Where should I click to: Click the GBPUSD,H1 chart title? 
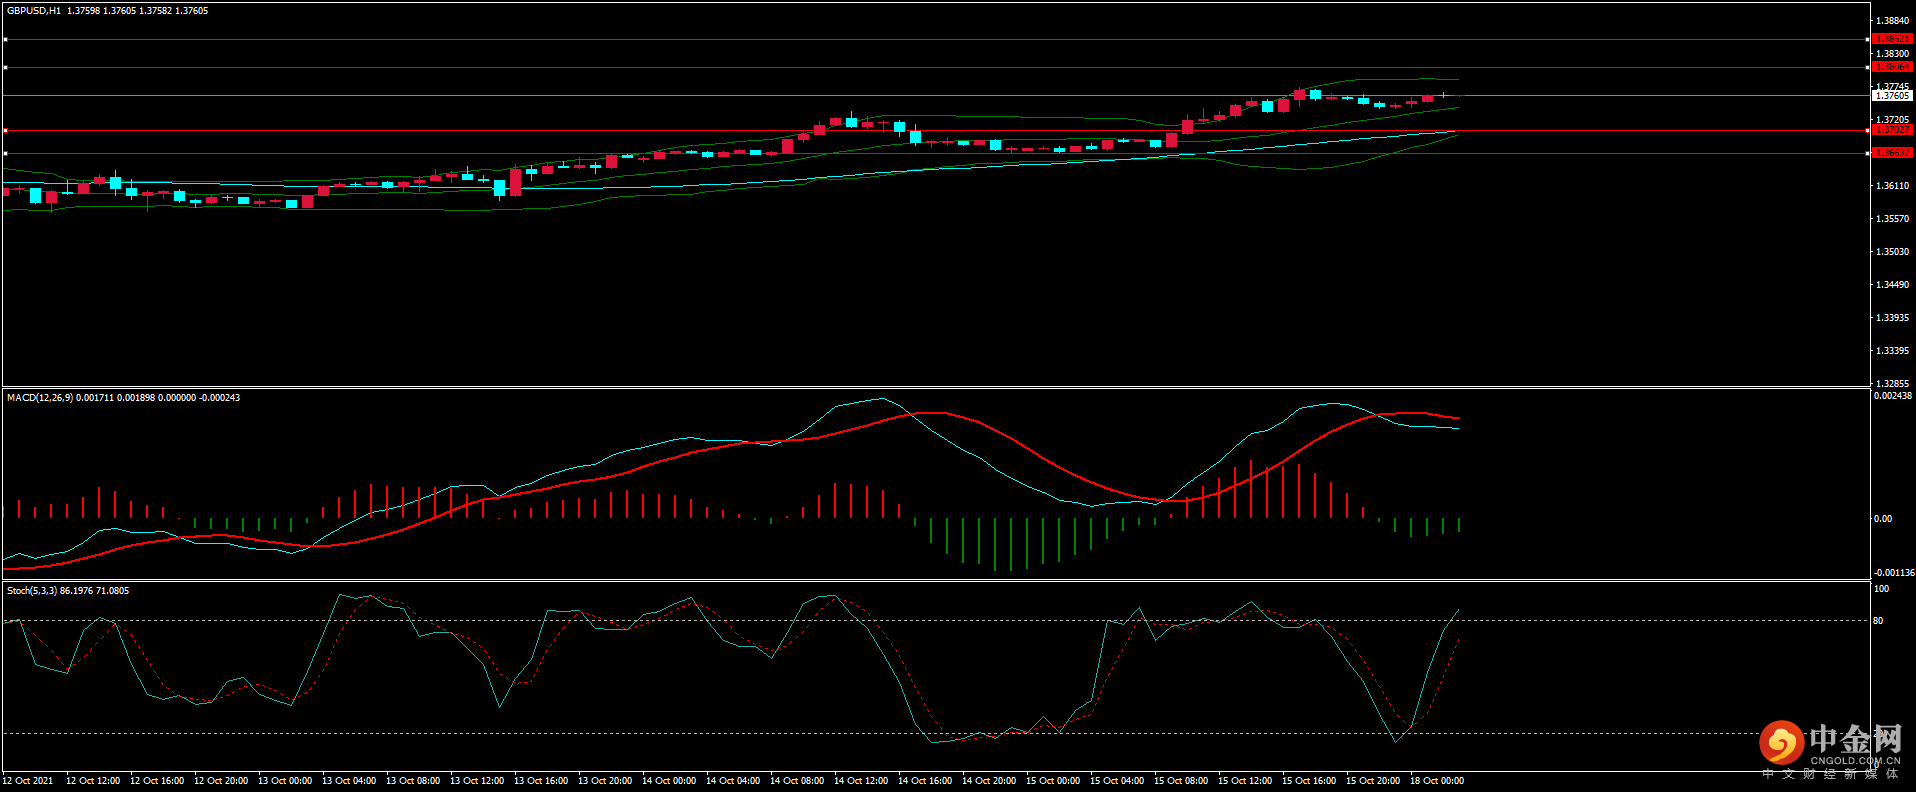coord(34,11)
